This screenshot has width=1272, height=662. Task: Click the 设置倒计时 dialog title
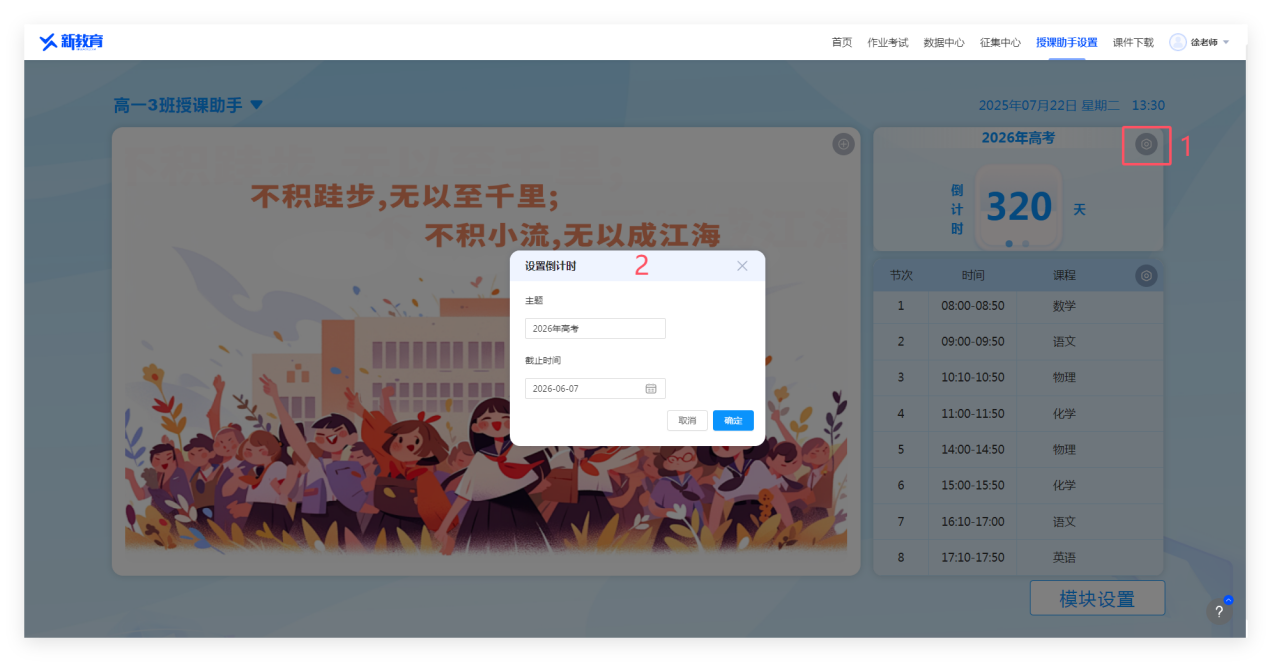[x=550, y=266]
